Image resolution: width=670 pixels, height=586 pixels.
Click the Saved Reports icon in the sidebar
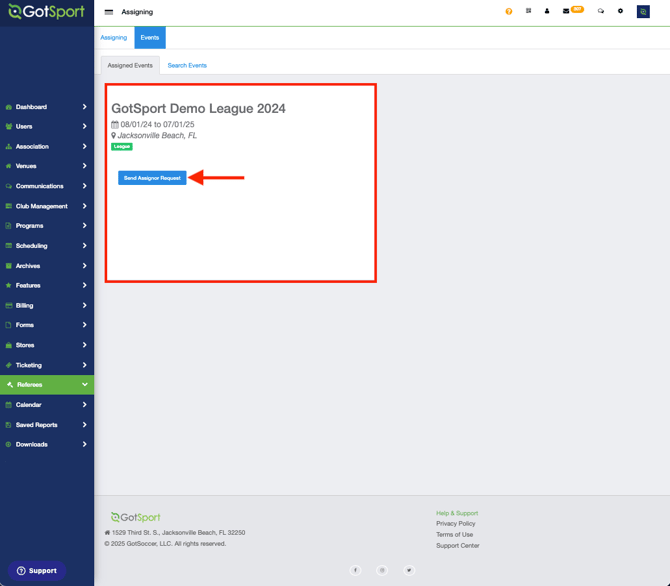click(9, 425)
